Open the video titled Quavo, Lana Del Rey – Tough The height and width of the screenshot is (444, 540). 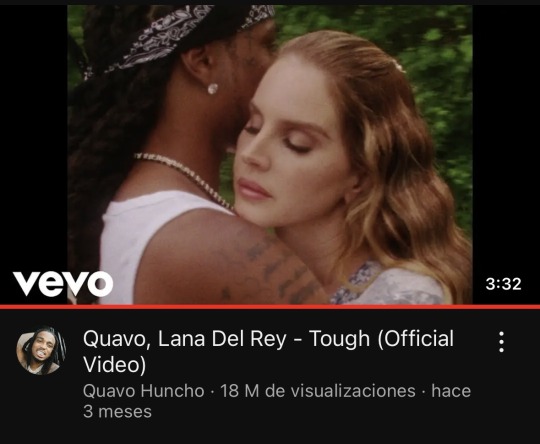click(x=269, y=351)
